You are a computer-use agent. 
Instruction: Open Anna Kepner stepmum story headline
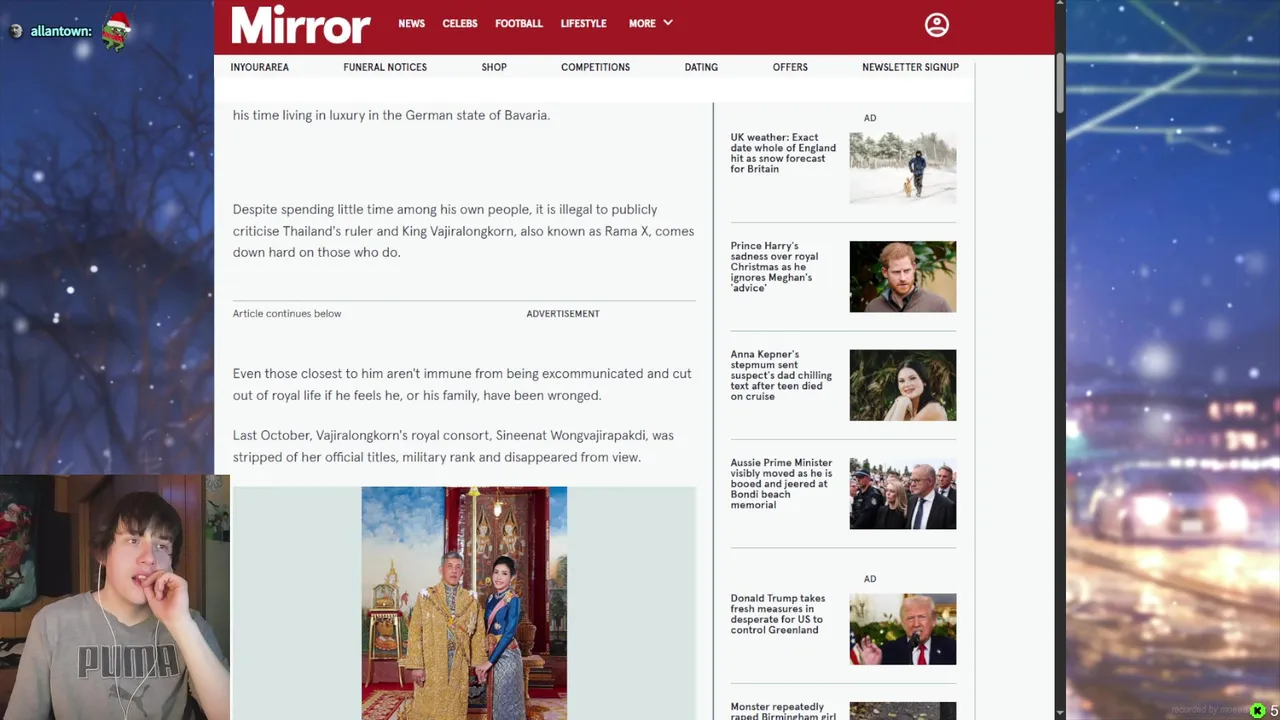pos(781,375)
